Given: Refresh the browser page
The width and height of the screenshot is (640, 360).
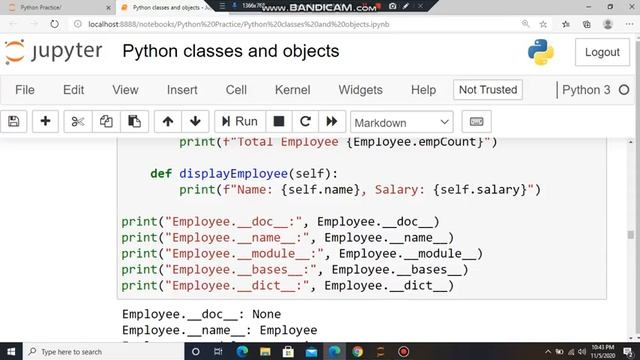Looking at the screenshot, I should (54, 24).
